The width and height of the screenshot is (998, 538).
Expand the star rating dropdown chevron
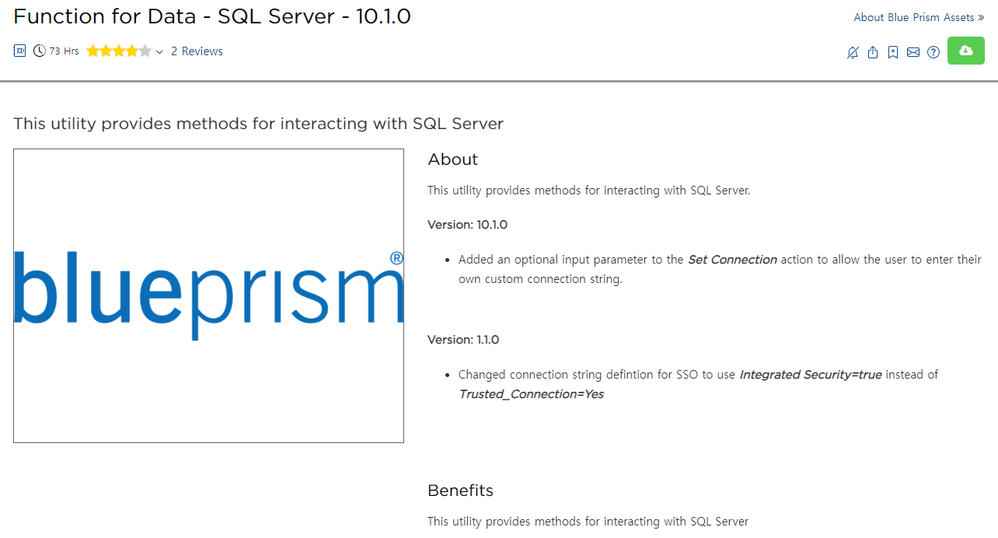tap(159, 52)
